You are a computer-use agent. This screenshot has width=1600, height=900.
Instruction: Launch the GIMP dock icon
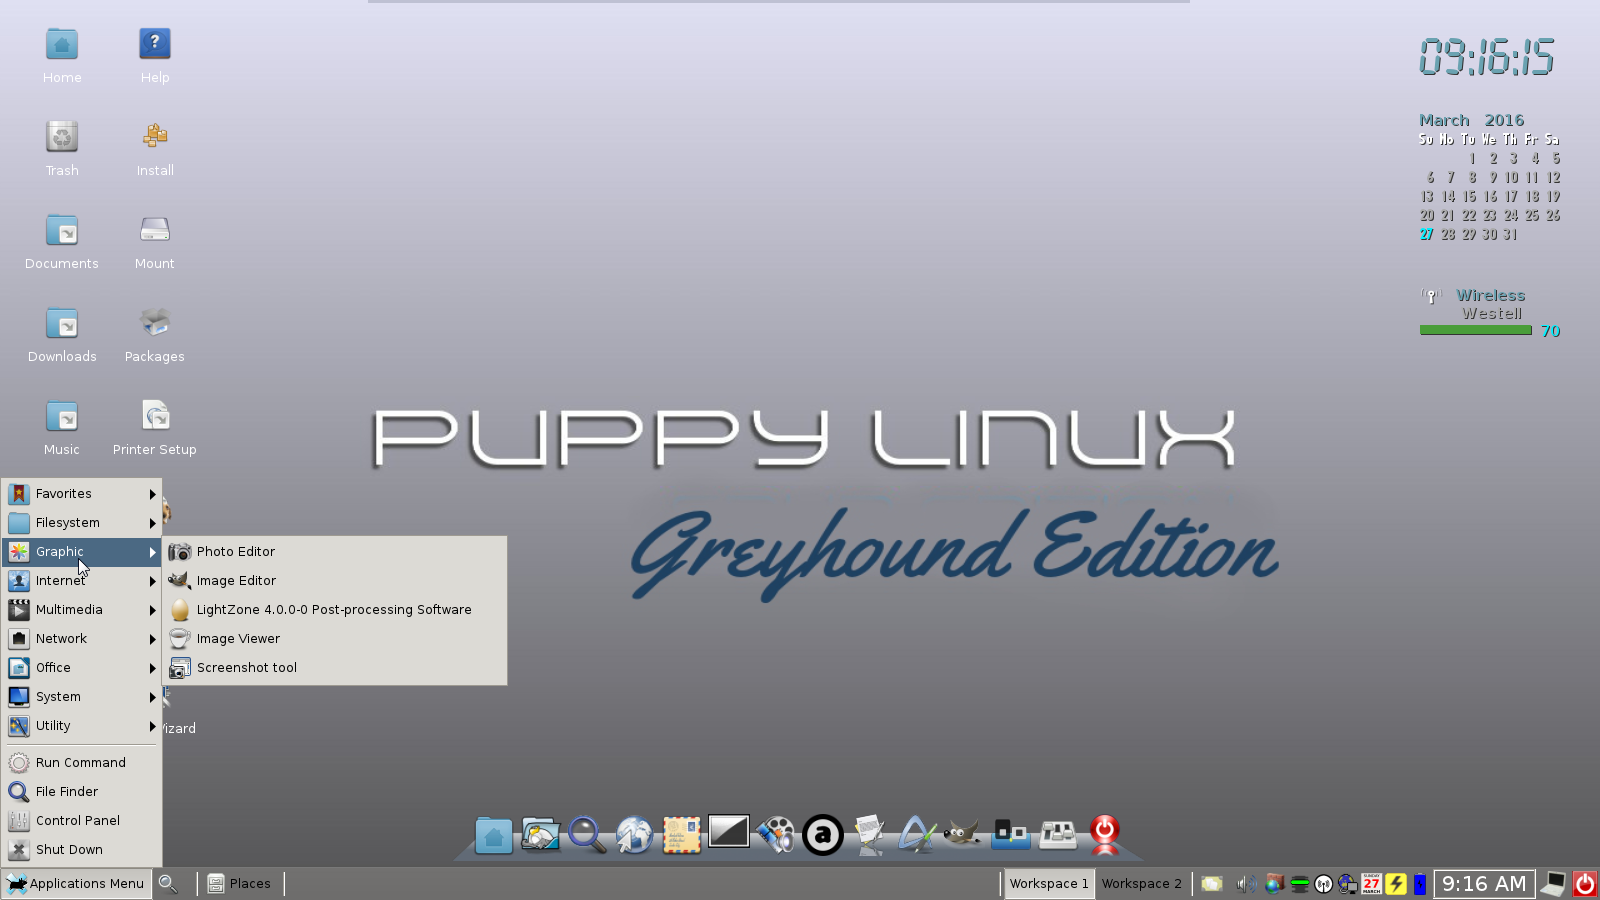click(x=962, y=833)
